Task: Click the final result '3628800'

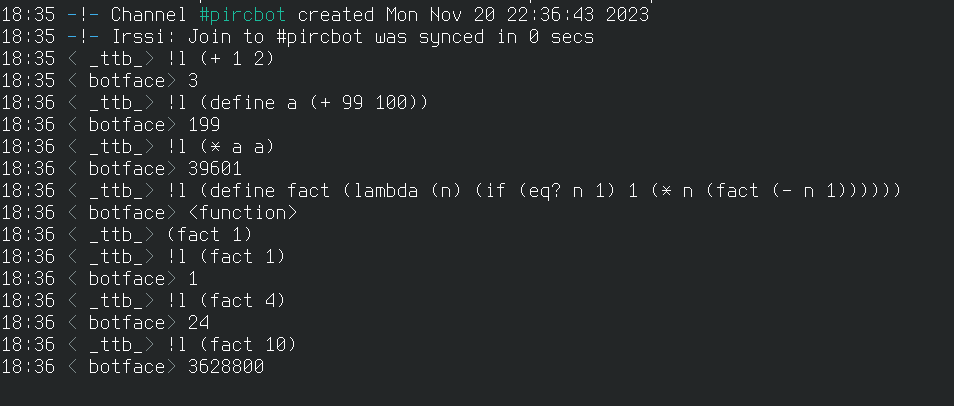Action: click(x=226, y=367)
